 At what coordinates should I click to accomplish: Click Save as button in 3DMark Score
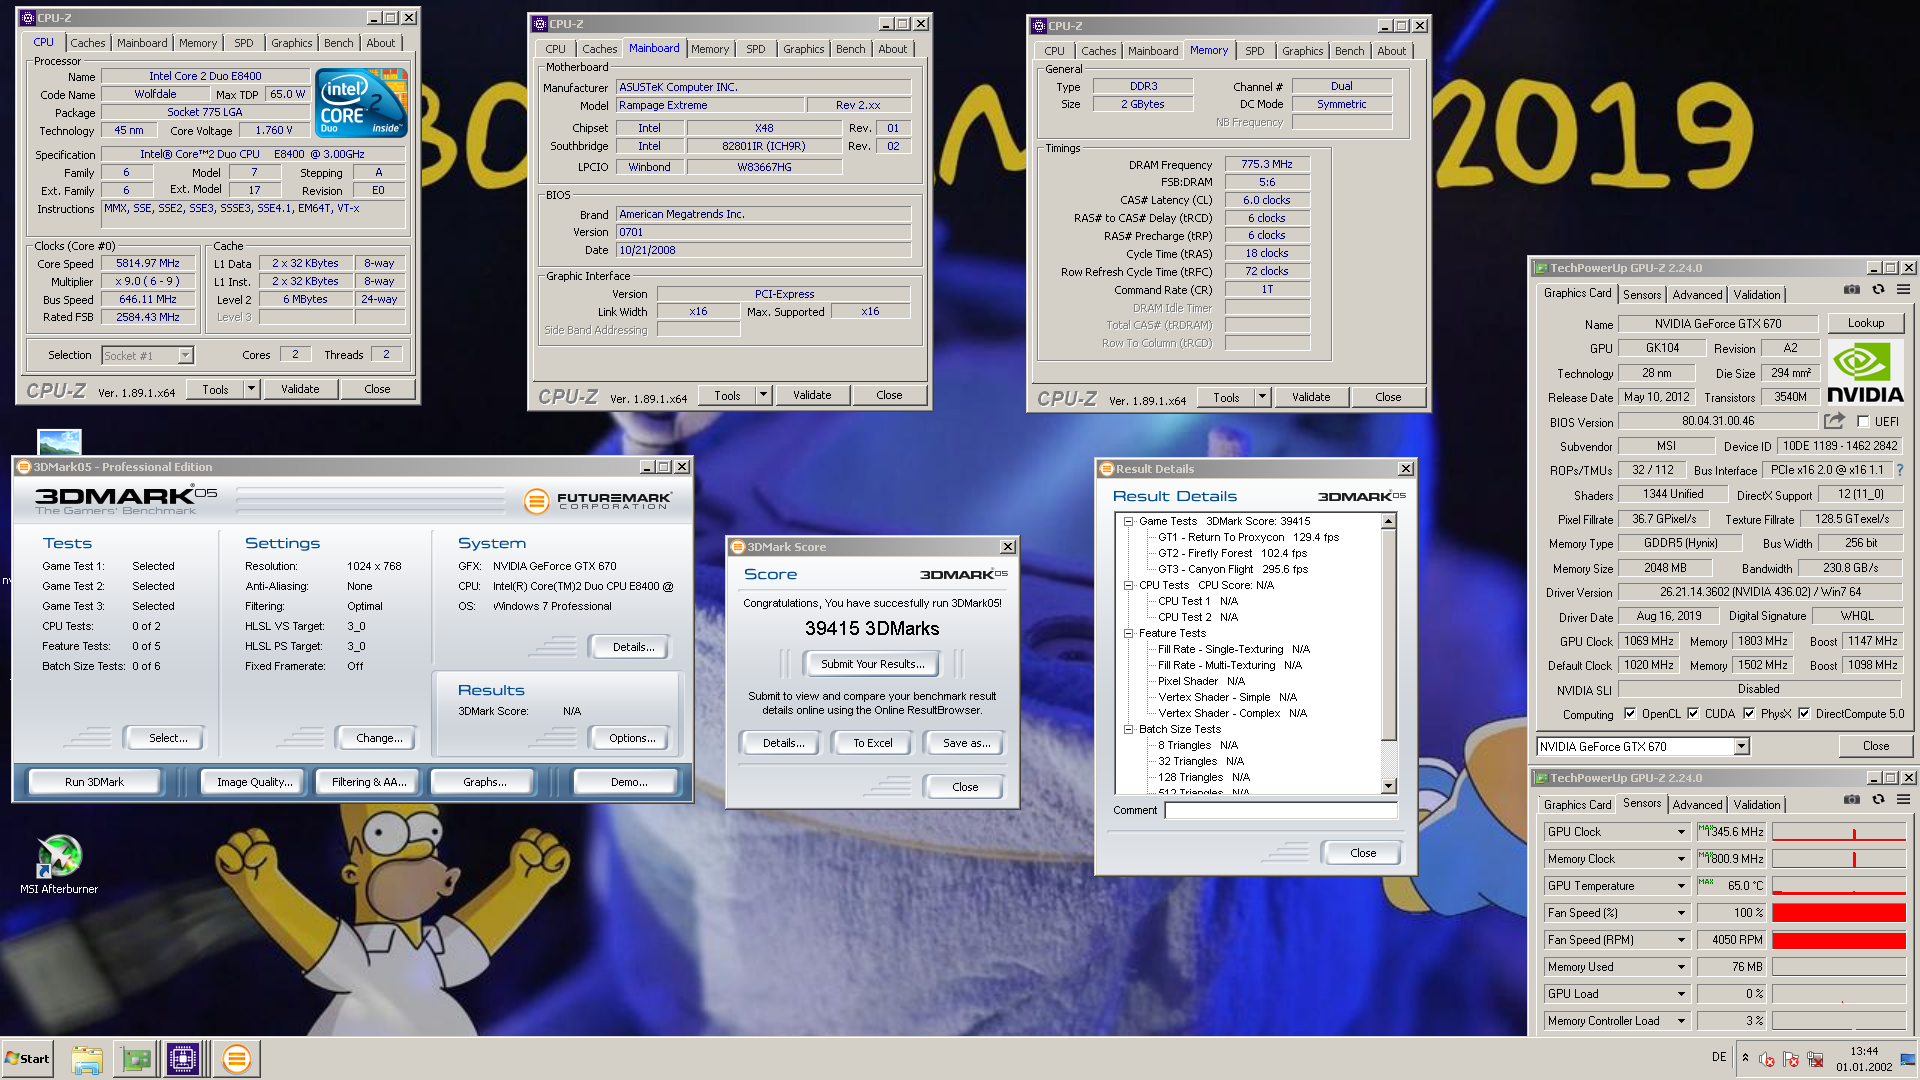tap(966, 743)
